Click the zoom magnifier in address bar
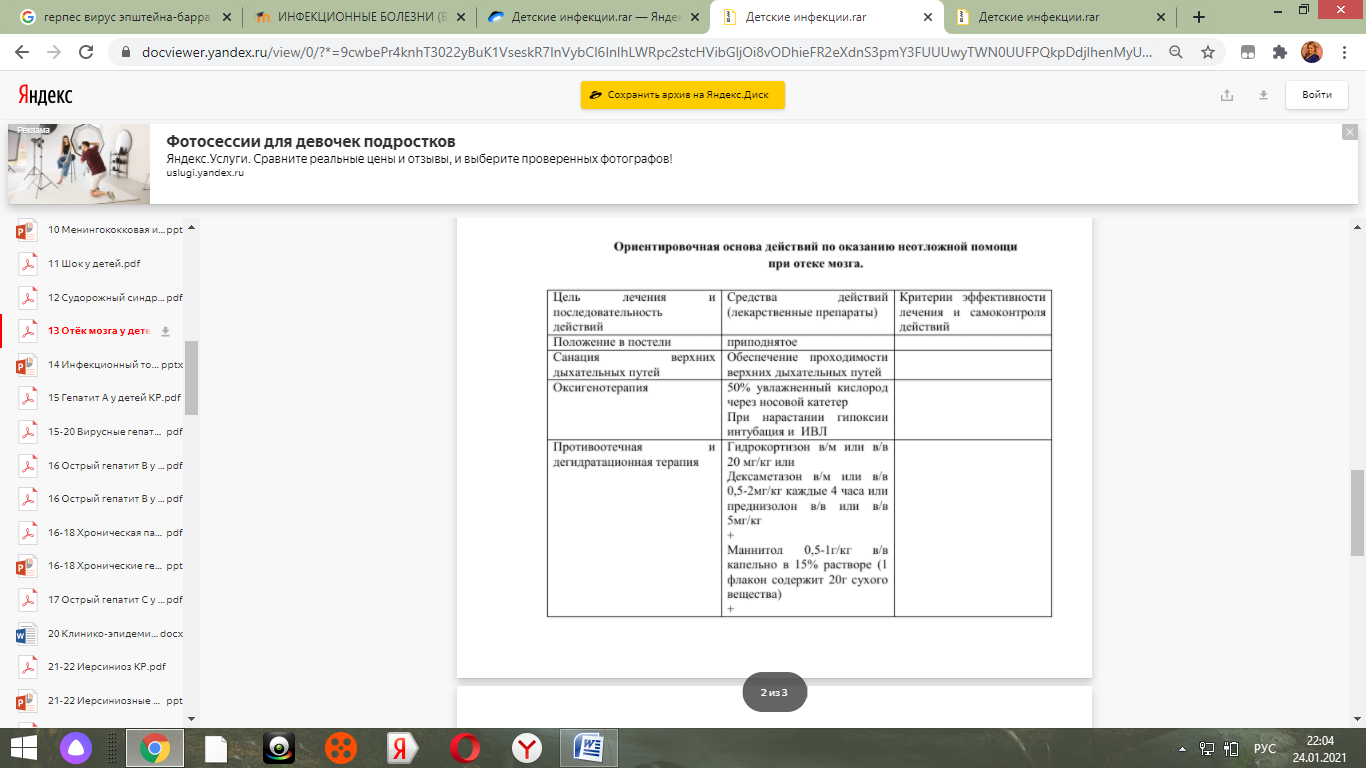Image resolution: width=1366 pixels, height=768 pixels. [x=1176, y=52]
